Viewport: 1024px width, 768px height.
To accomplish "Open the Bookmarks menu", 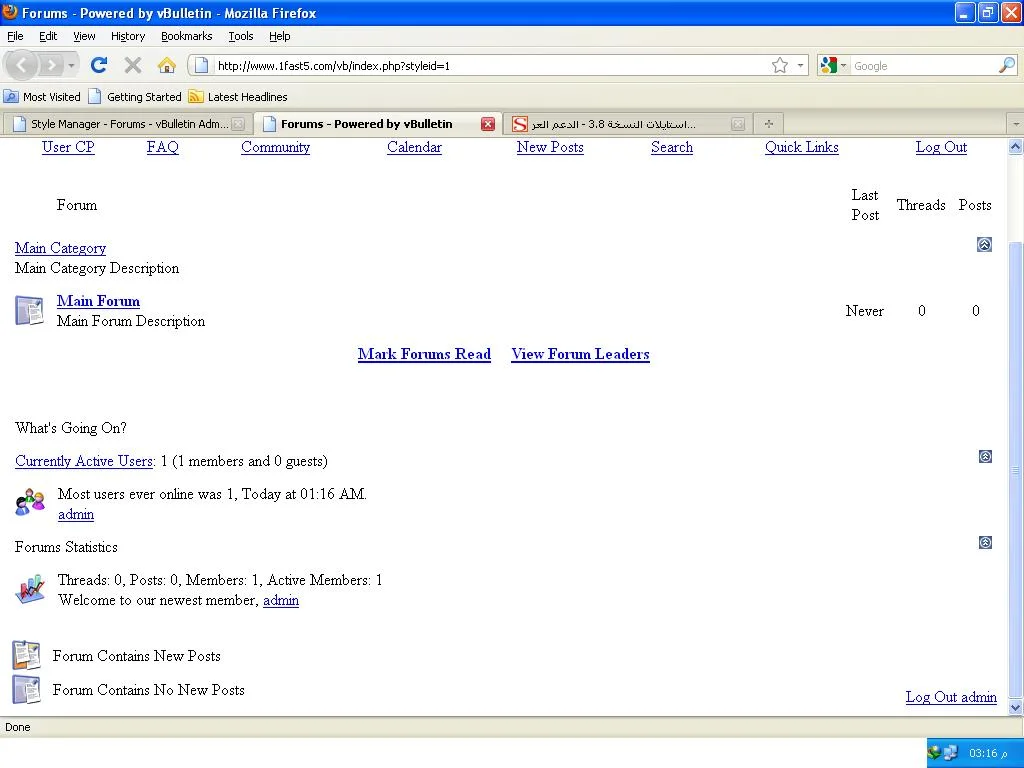I will pos(186,36).
